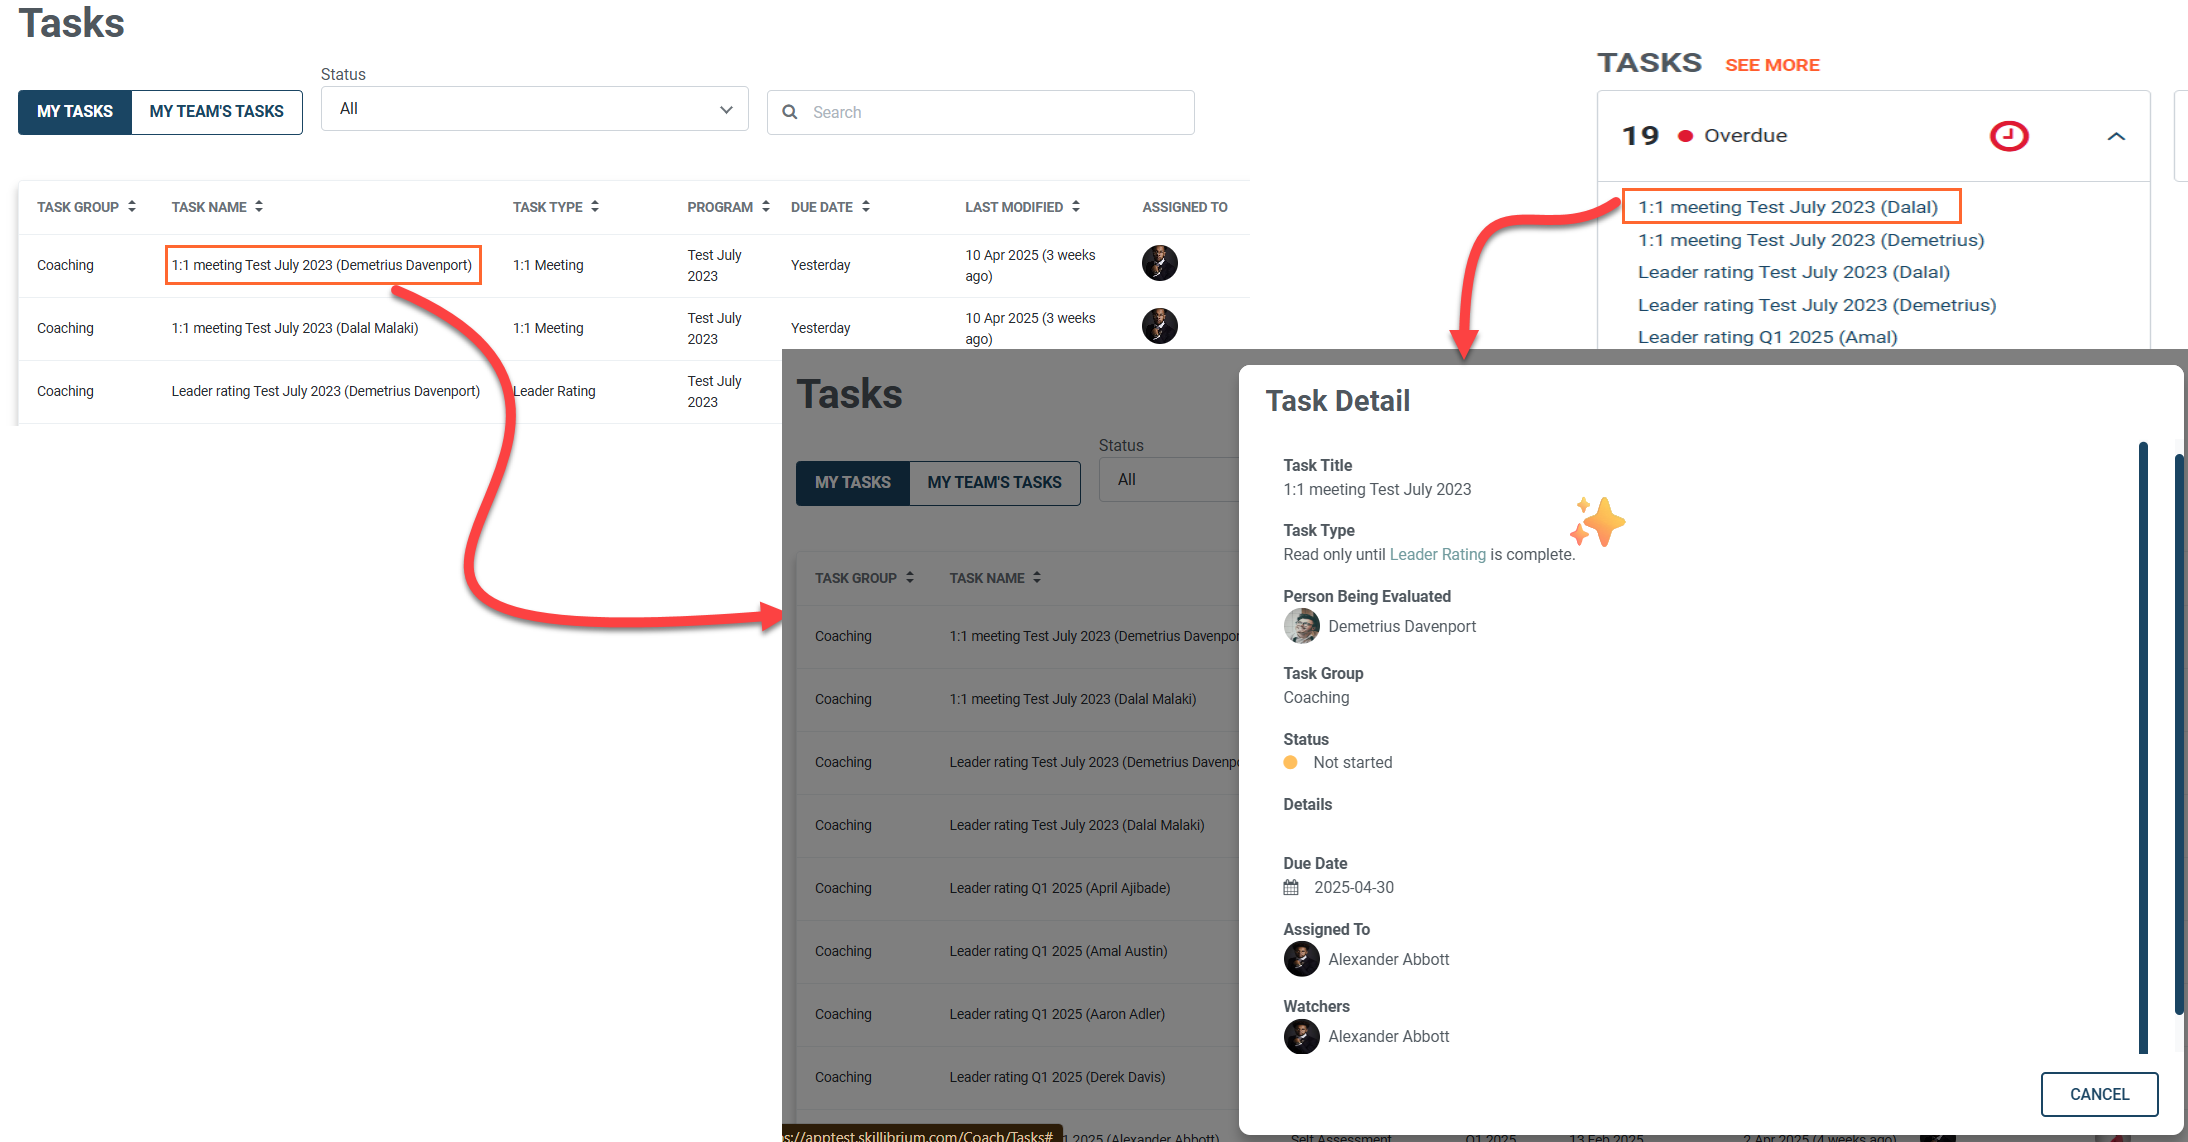
Task: Select the My Tasks tab
Action: (x=75, y=112)
